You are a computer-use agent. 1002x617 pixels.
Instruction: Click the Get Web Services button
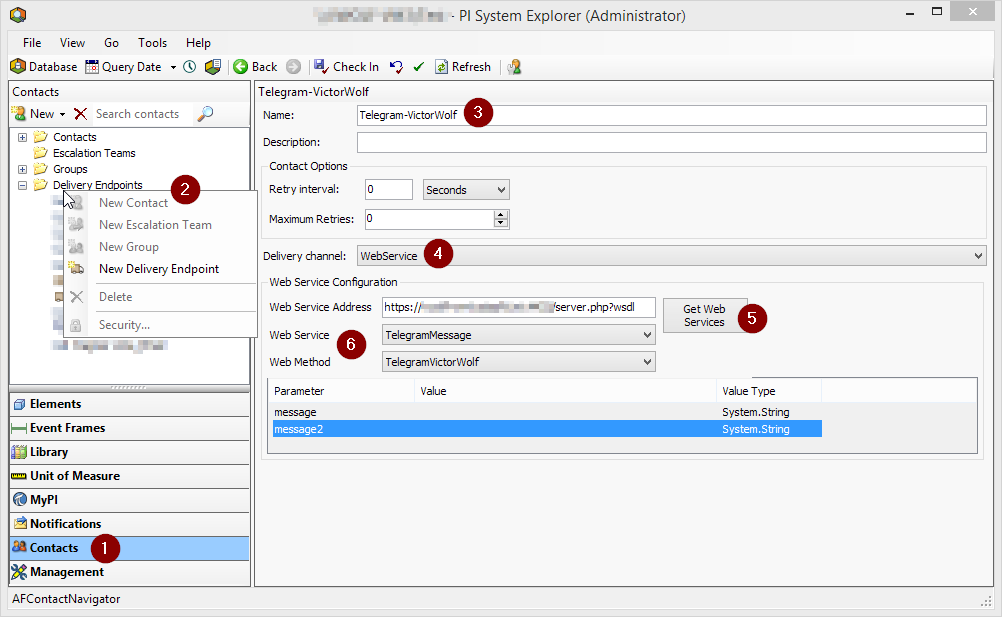(704, 316)
